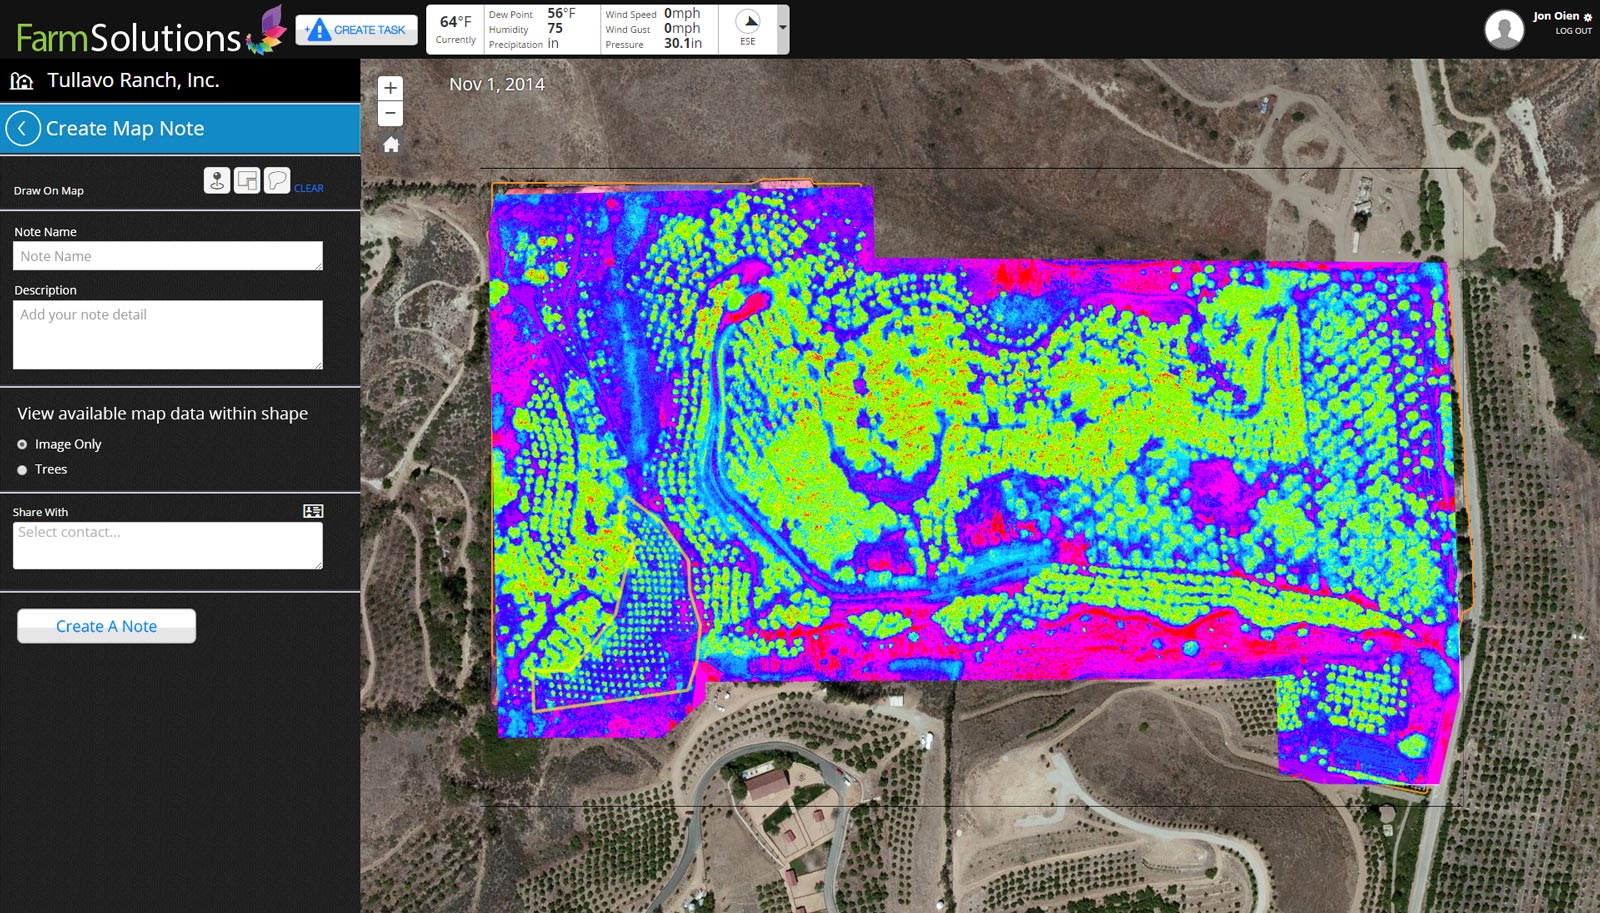The image size is (1600, 913).
Task: Zoom out on the map
Action: click(x=391, y=113)
